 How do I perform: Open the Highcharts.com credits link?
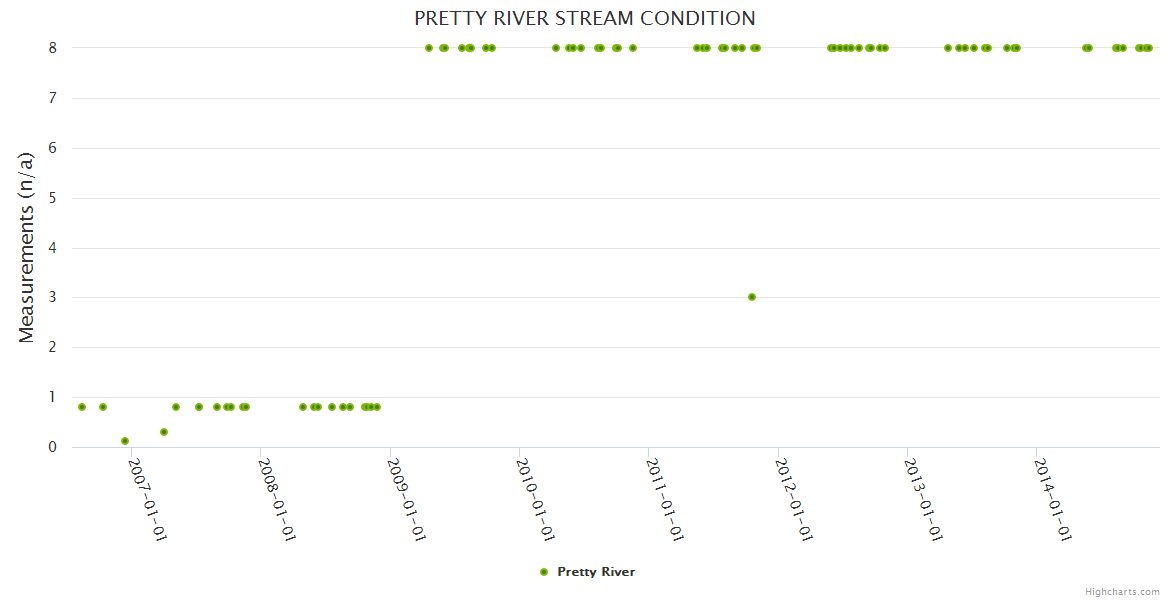1122,592
